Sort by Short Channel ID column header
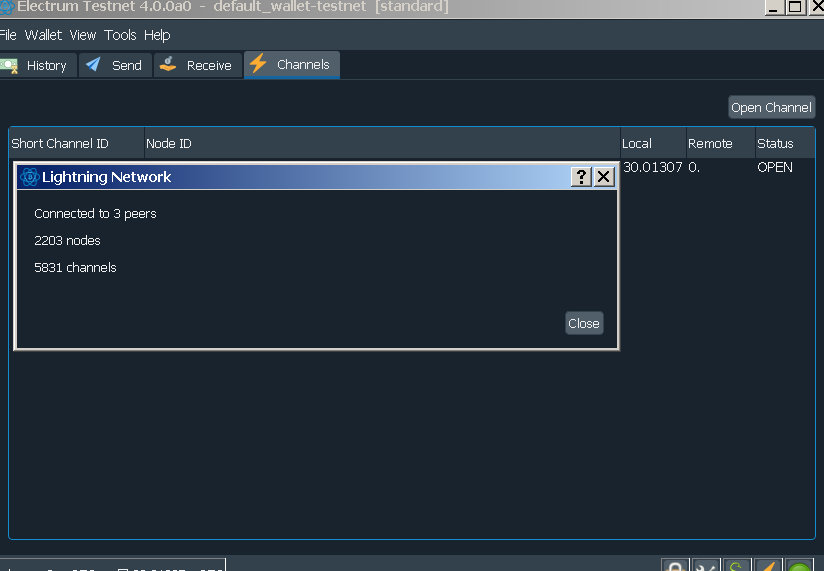Viewport: 824px width, 571px height. coord(77,143)
